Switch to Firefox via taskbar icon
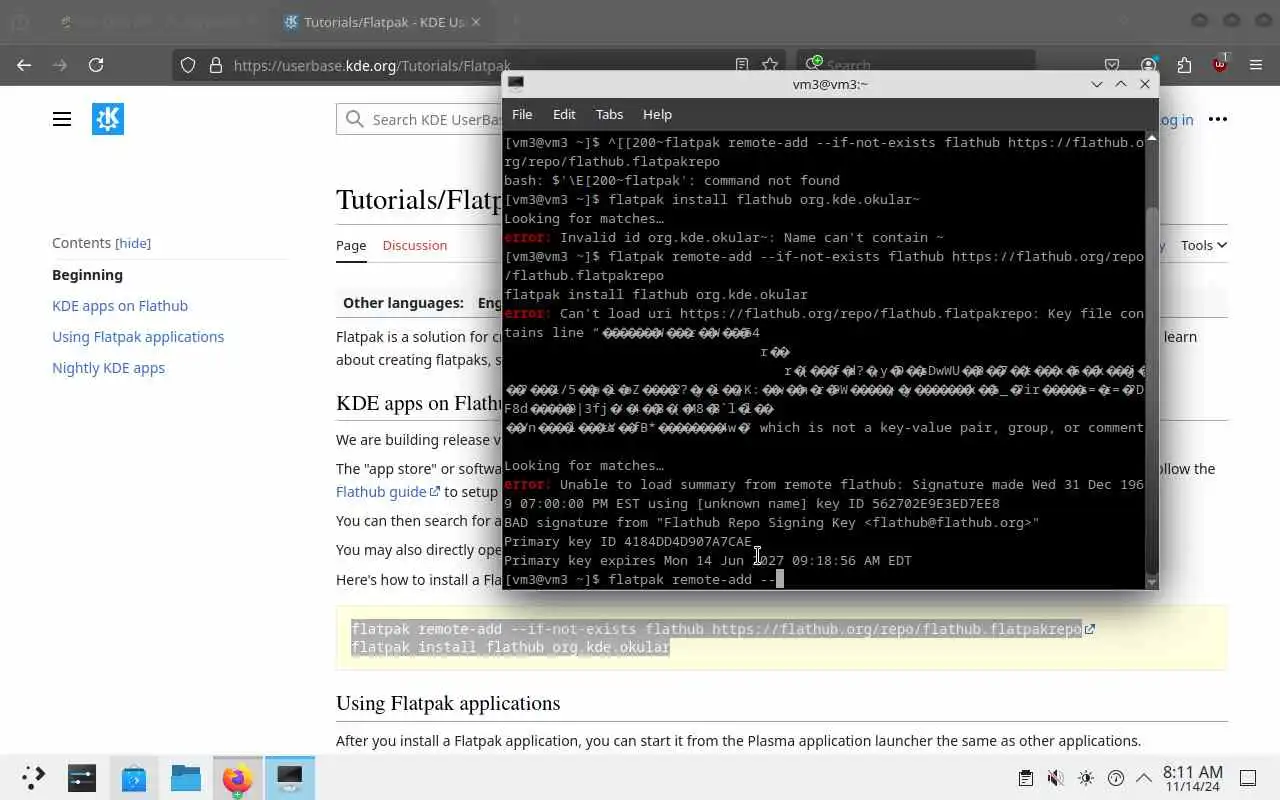Screen dimensions: 1280x800 pos(238,778)
